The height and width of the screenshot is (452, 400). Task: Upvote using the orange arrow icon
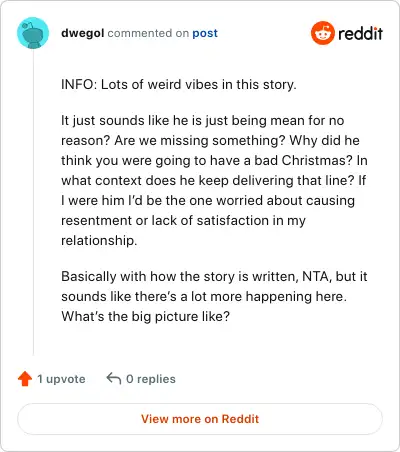click(25, 379)
